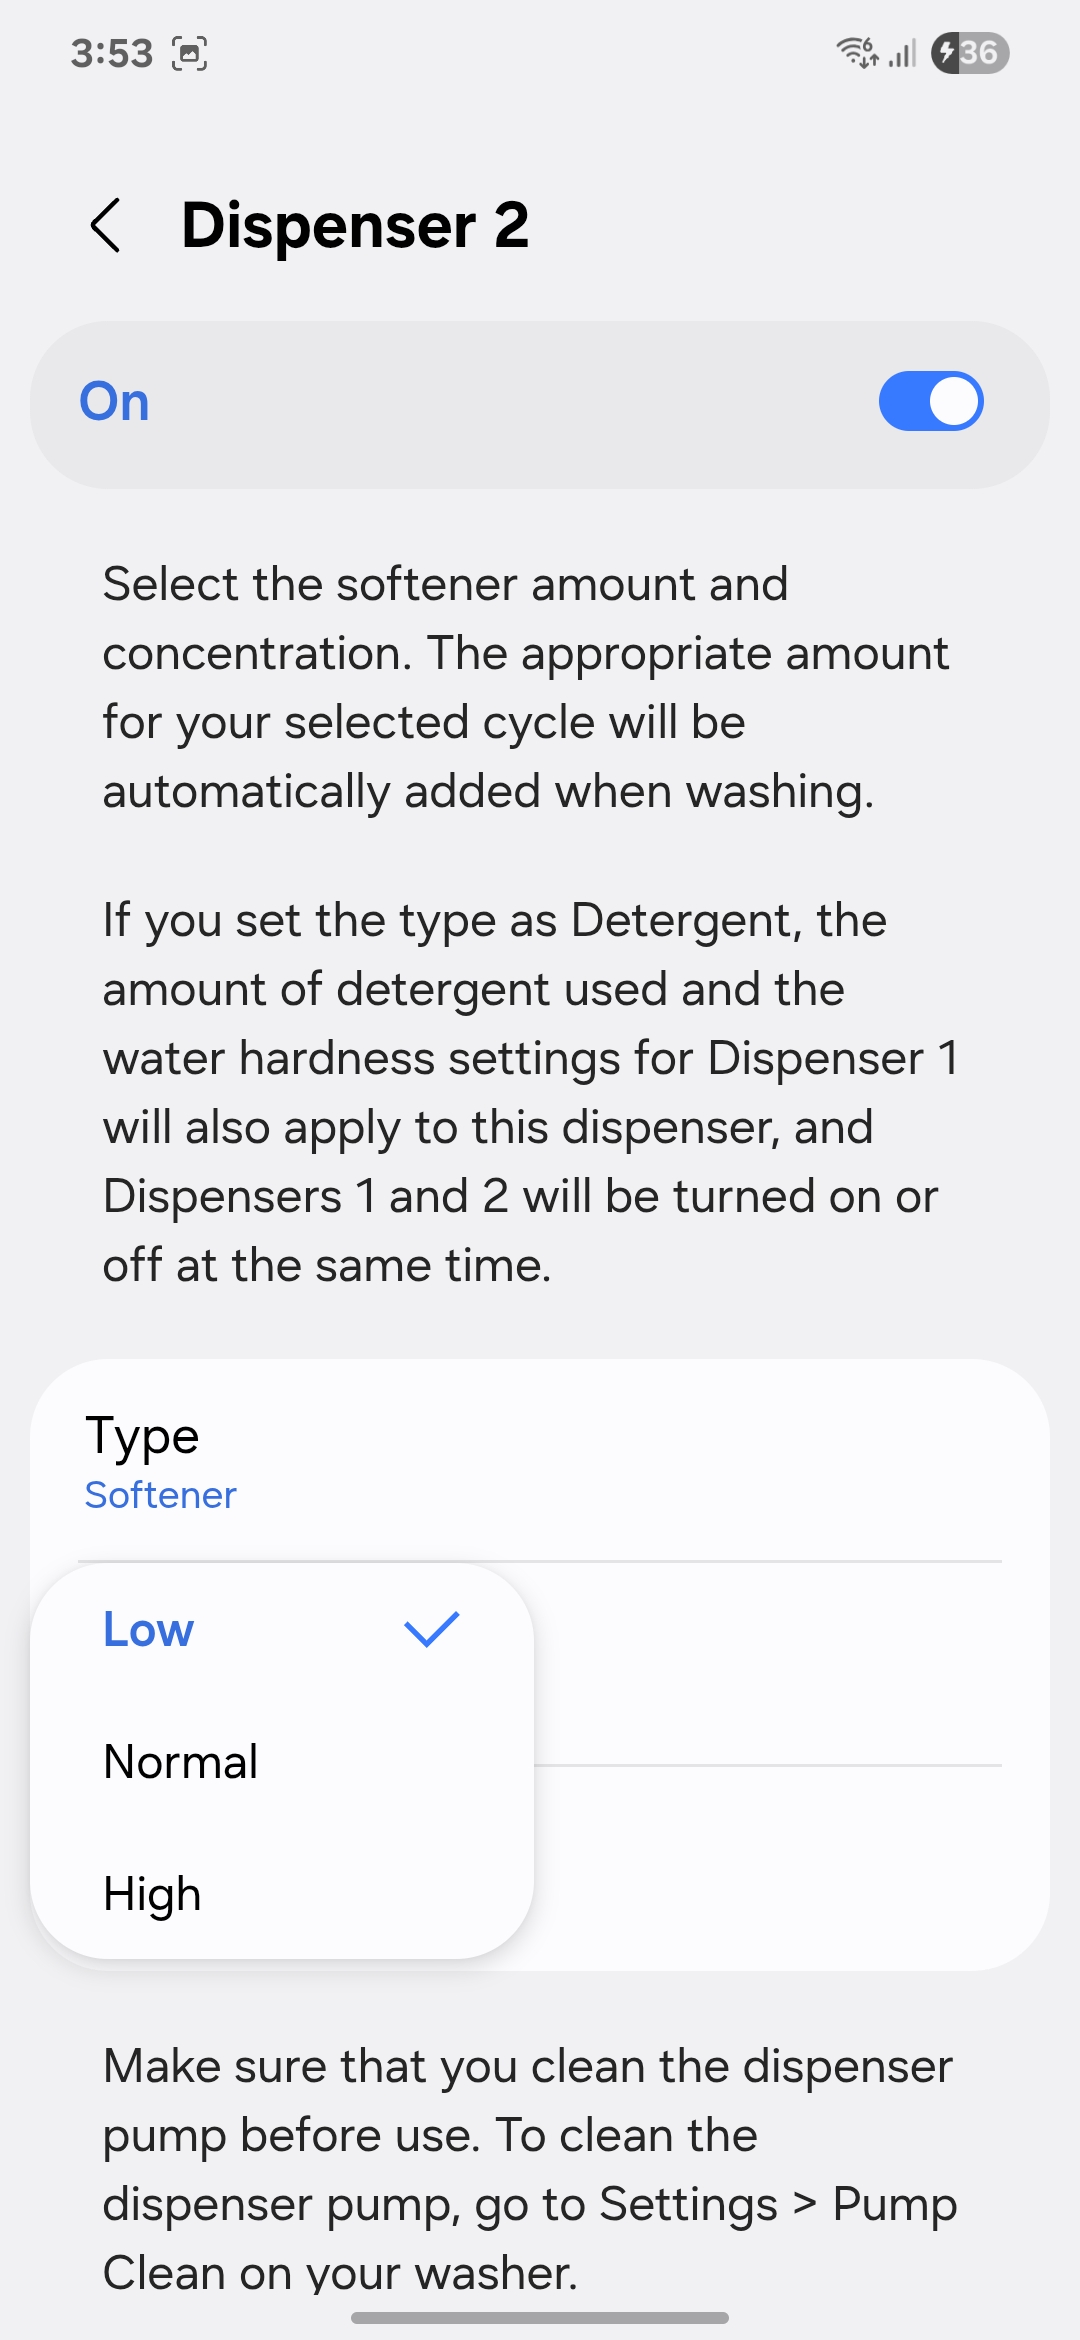Tap the cellular signal strength icon
The image size is (1080, 2340).
coord(902,53)
